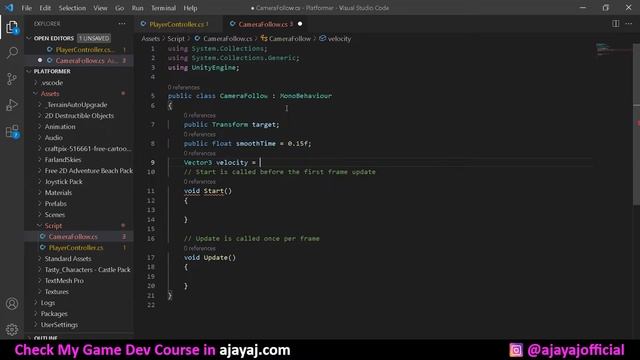Switch to the PlayerController.cs tab

click(178, 24)
